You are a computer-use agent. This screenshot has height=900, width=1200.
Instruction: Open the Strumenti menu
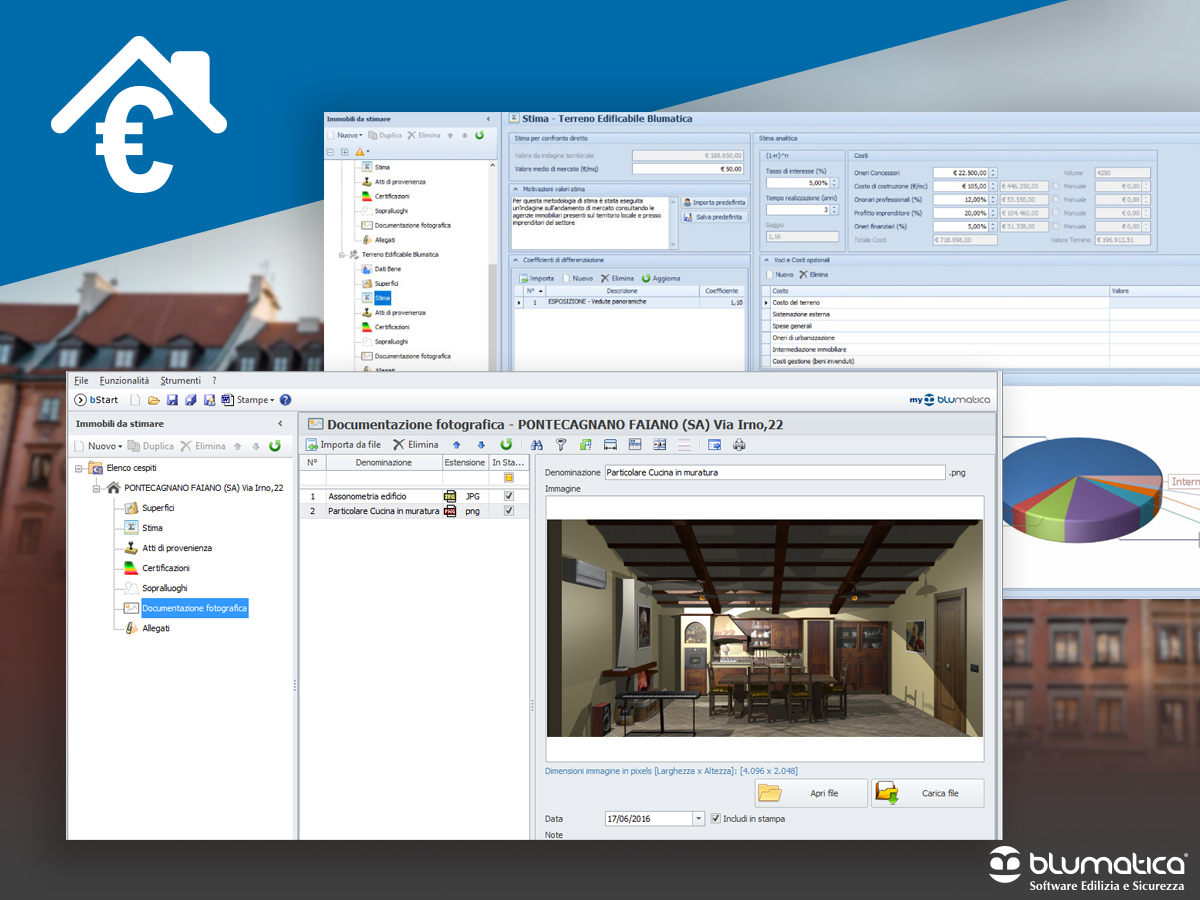(x=180, y=381)
